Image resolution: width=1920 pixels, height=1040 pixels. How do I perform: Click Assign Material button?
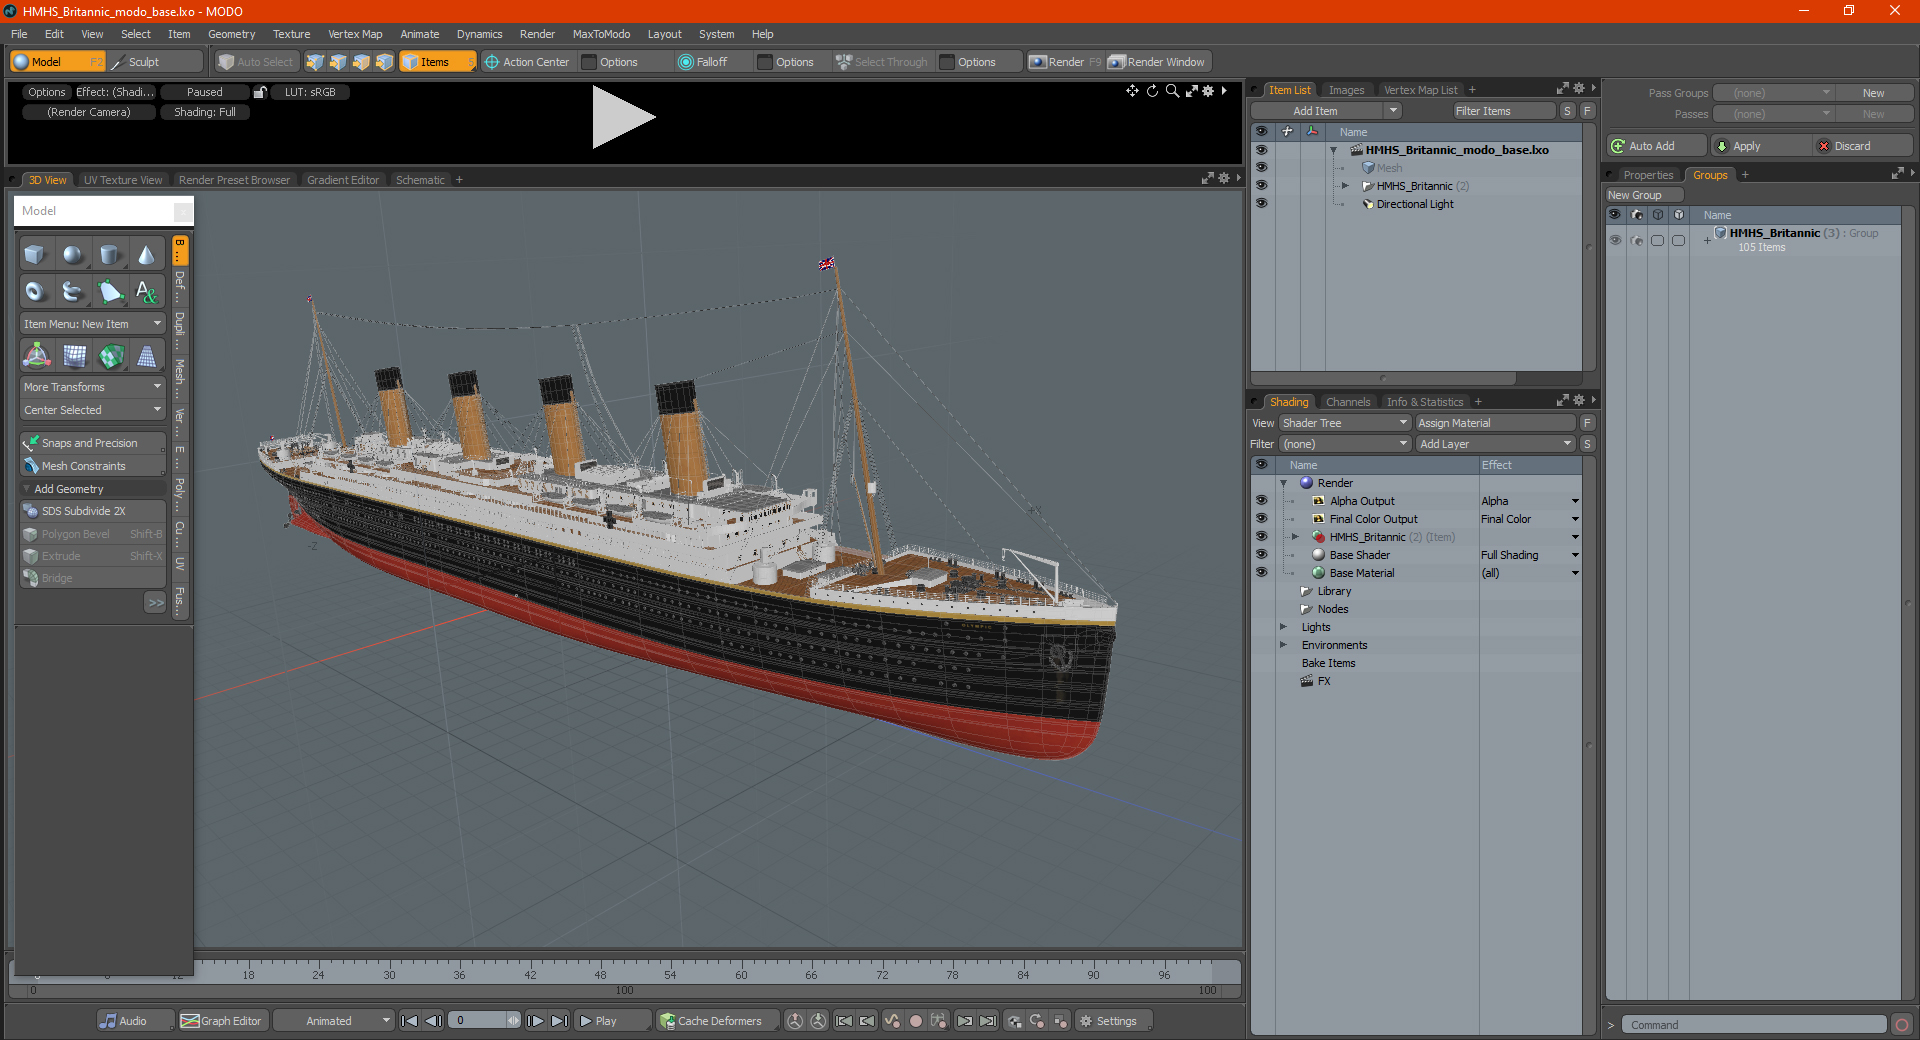(x=1496, y=423)
